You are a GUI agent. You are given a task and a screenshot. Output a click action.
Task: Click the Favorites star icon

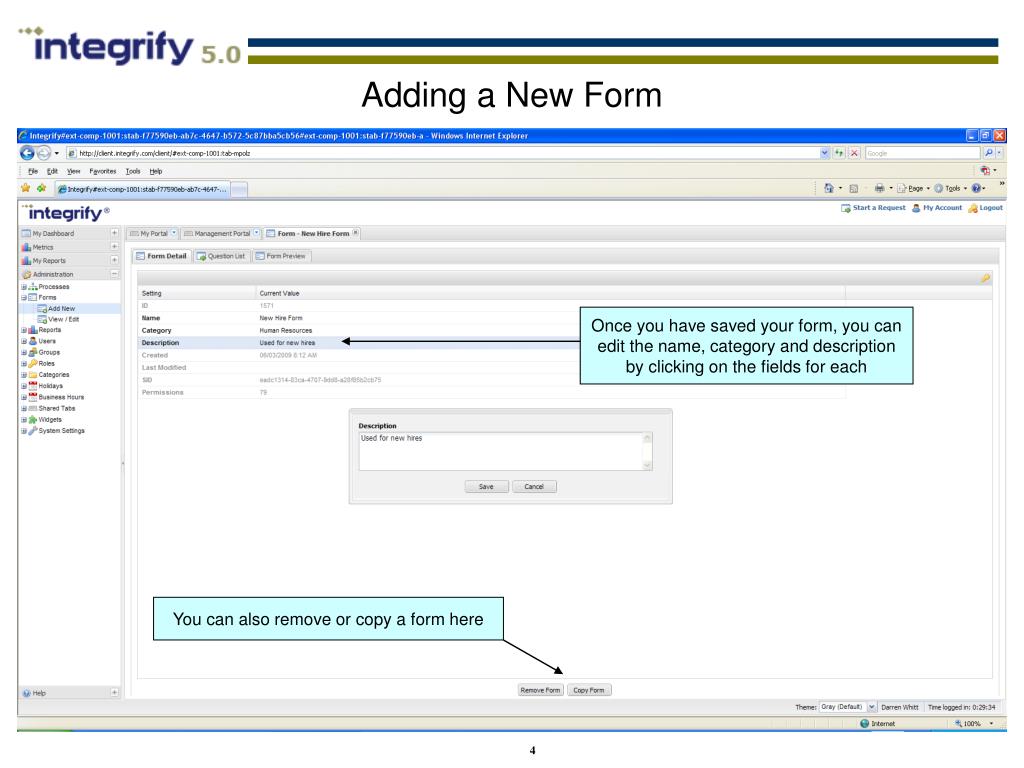pyautogui.click(x=25, y=188)
